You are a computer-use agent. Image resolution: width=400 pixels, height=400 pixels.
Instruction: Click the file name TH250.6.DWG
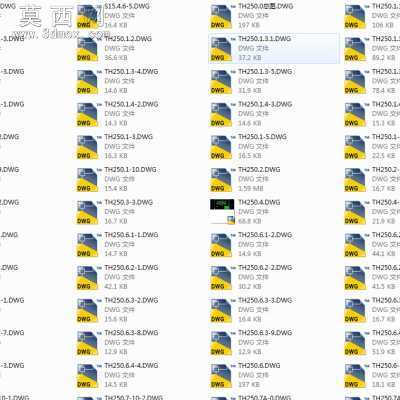coord(259,366)
